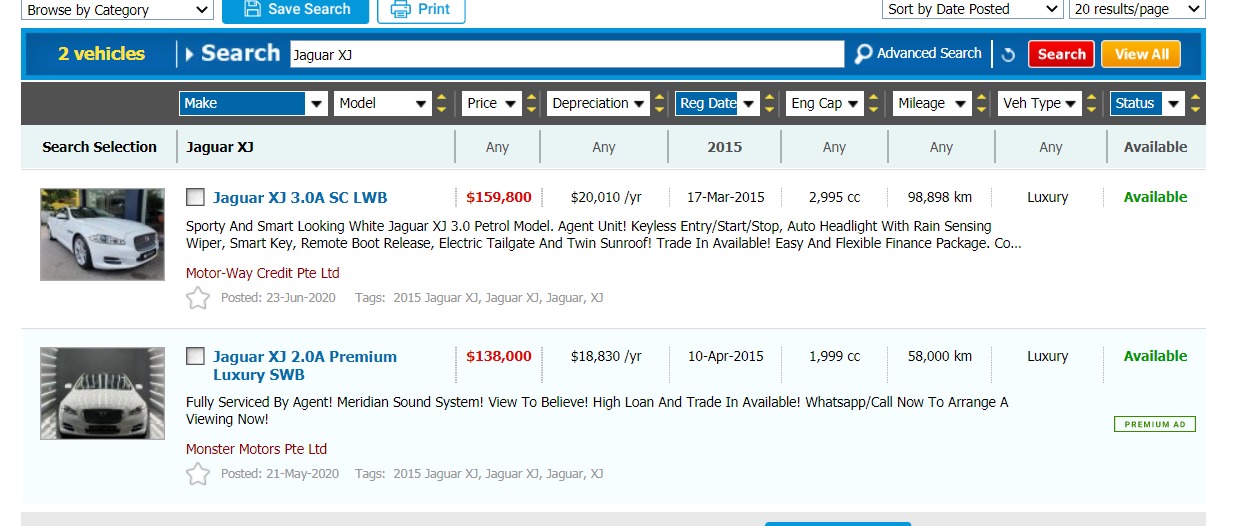Click the Reg Date sort arrows icon
This screenshot has height=526, width=1251.
[770, 104]
